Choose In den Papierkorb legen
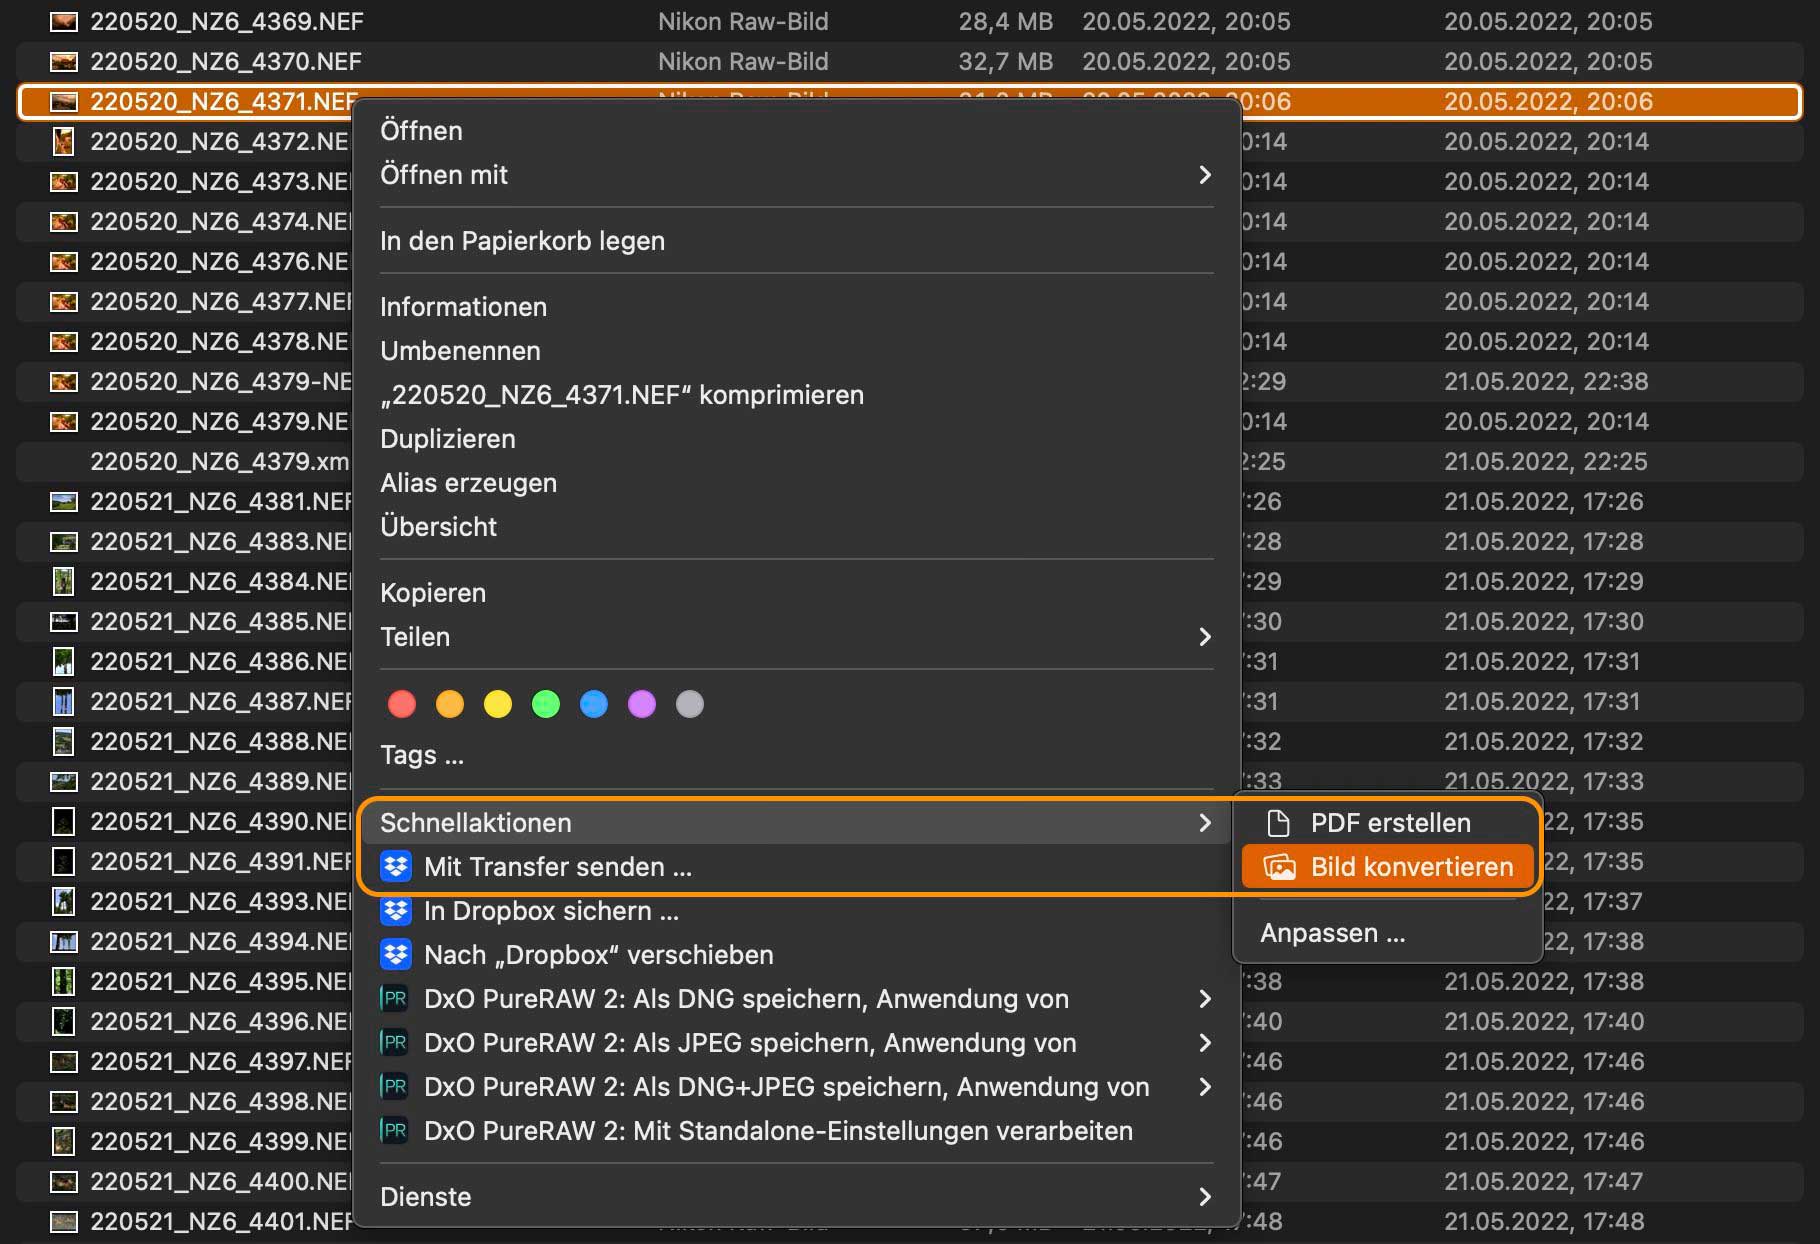The width and height of the screenshot is (1820, 1244). tap(522, 241)
